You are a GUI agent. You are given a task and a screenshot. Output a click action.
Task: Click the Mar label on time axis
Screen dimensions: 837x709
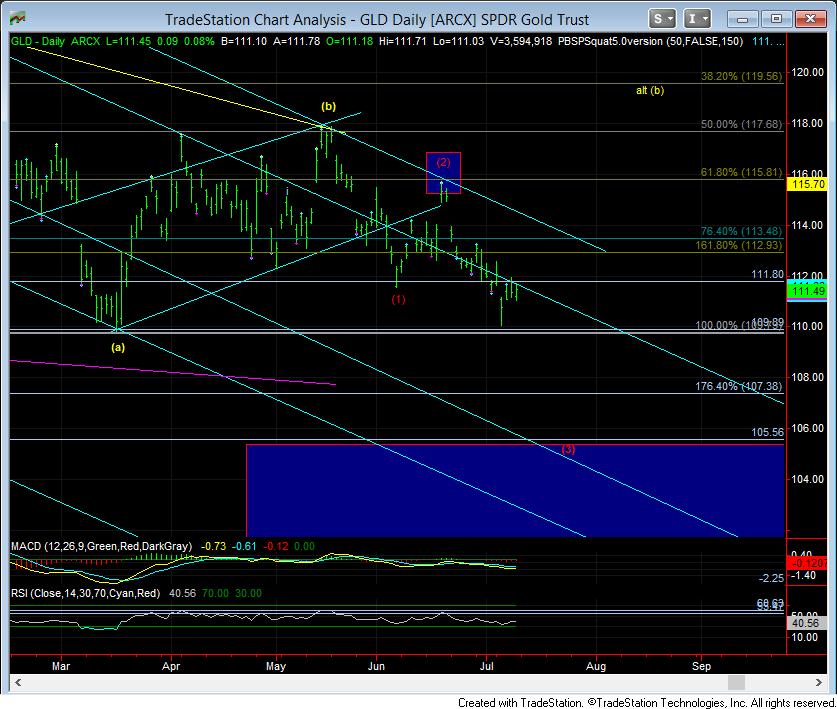click(61, 666)
